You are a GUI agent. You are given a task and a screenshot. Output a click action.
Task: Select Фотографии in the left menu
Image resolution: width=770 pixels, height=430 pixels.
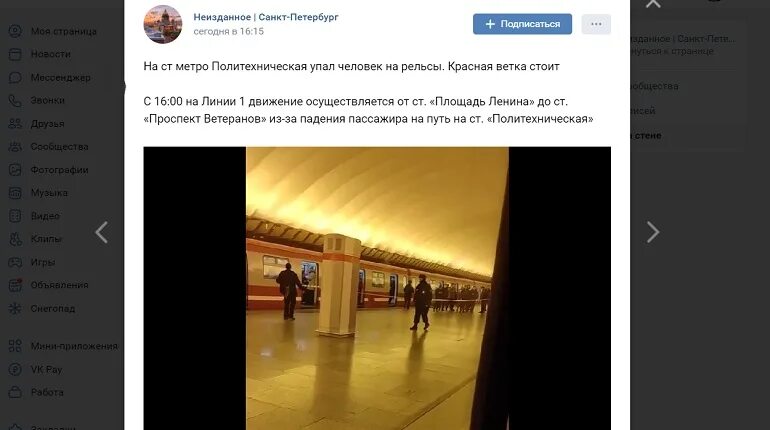[59, 170]
